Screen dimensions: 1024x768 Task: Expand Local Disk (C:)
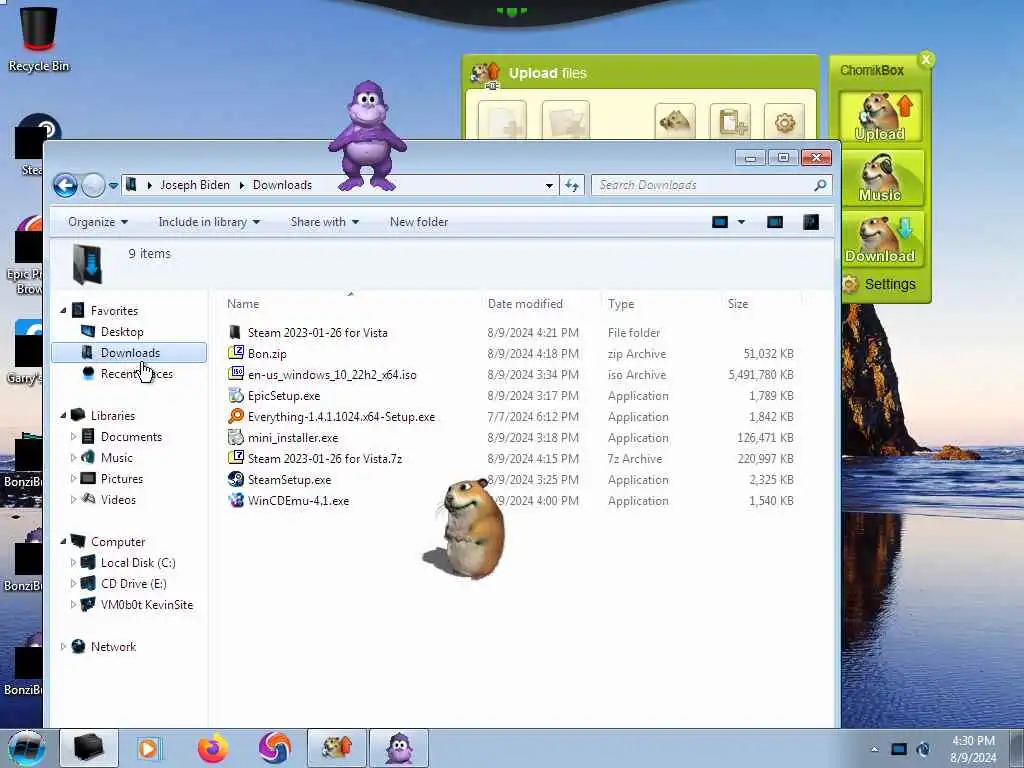(73, 563)
